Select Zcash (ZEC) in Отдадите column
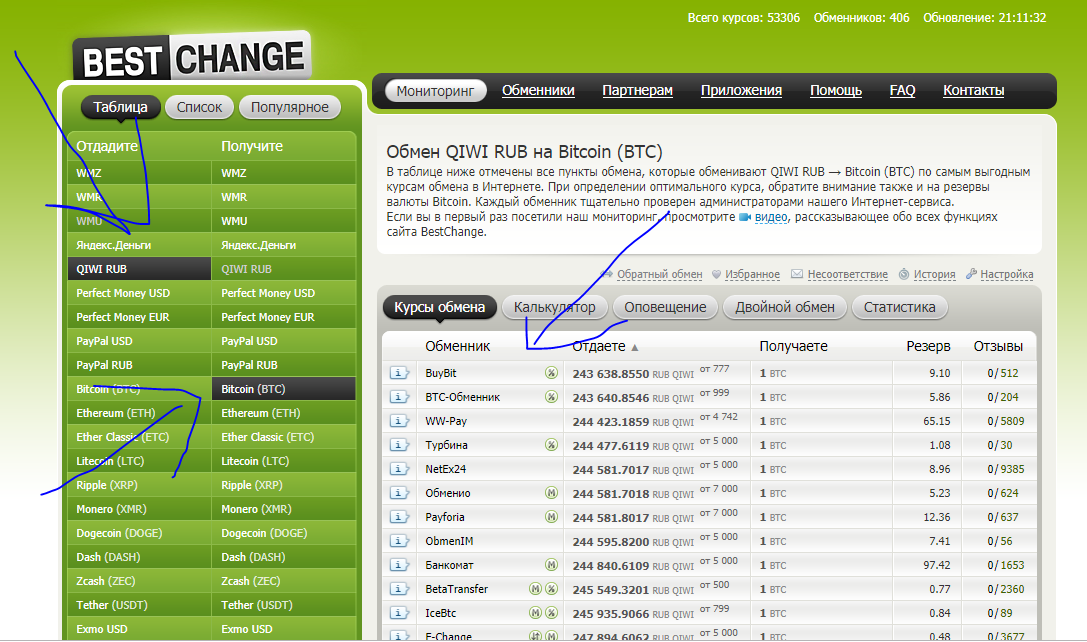This screenshot has height=642, width=1087. [x=139, y=581]
